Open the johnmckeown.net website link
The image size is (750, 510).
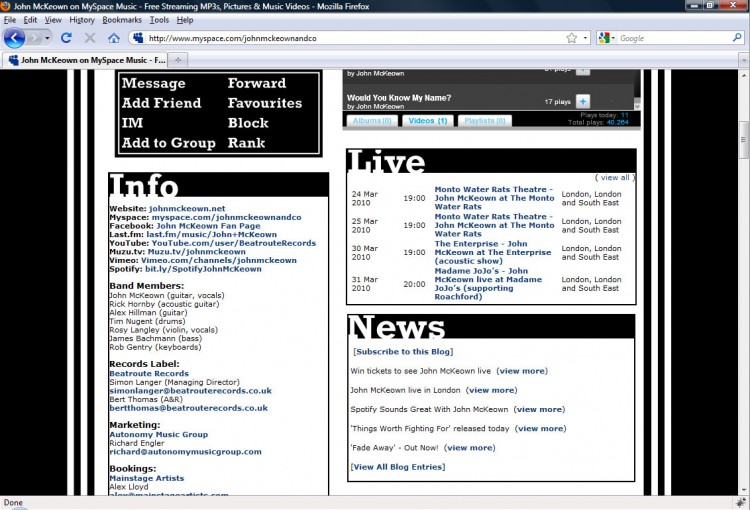pyautogui.click(x=187, y=209)
